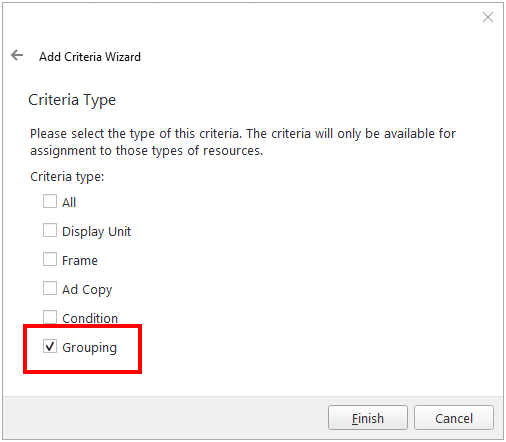Screen dimensions: 506x442
Task: Tick the Condition checkbox square
Action: point(50,317)
